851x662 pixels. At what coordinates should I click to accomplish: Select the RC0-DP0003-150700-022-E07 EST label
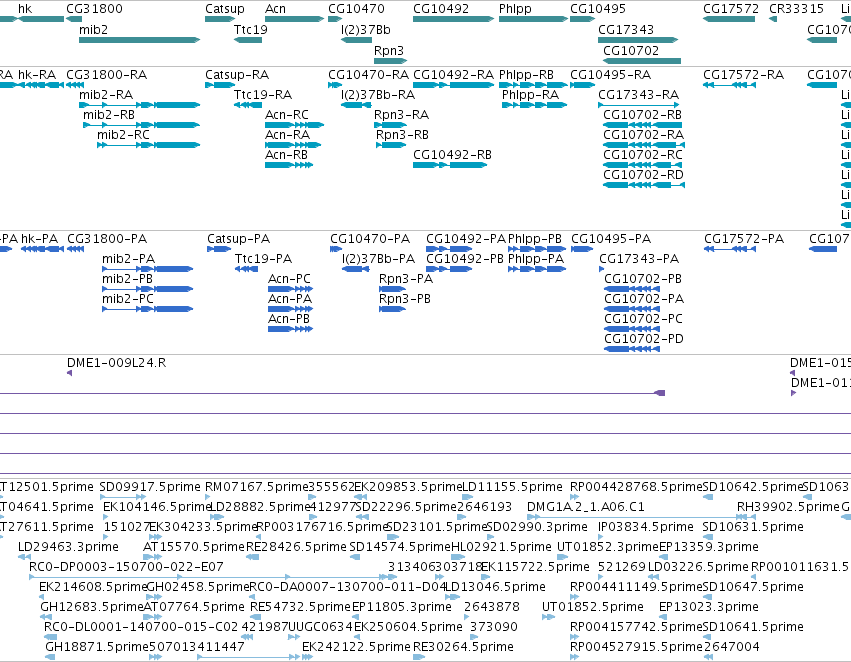point(126,567)
